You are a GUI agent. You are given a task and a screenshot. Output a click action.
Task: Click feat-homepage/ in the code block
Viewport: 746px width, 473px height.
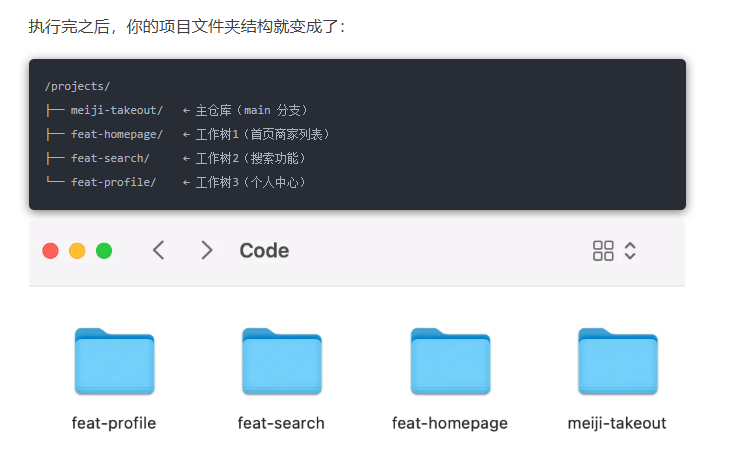tap(117, 135)
